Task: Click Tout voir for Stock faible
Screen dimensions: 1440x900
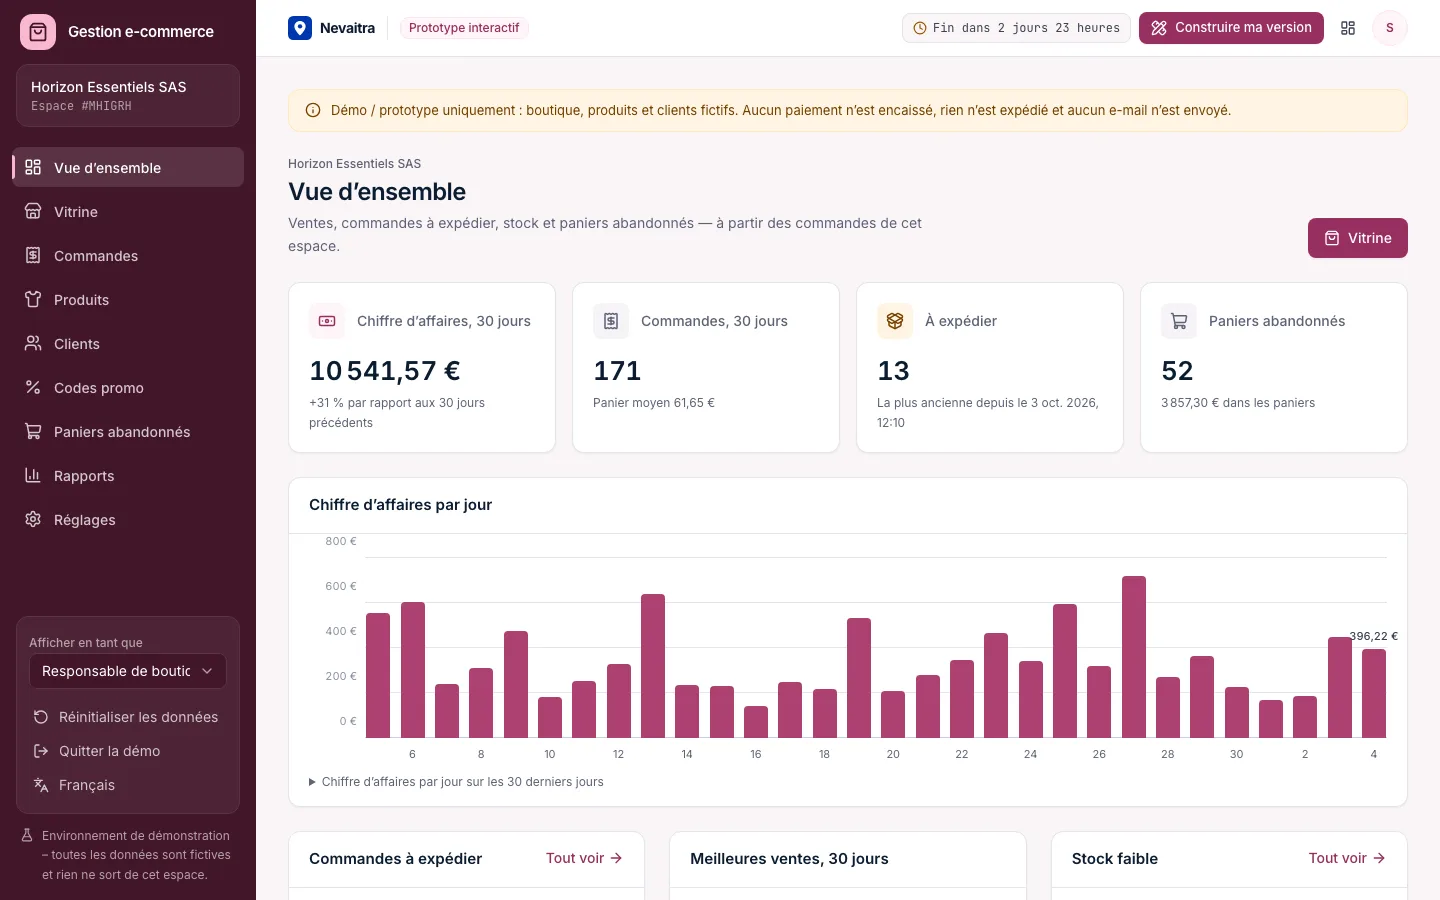Action: click(x=1347, y=858)
